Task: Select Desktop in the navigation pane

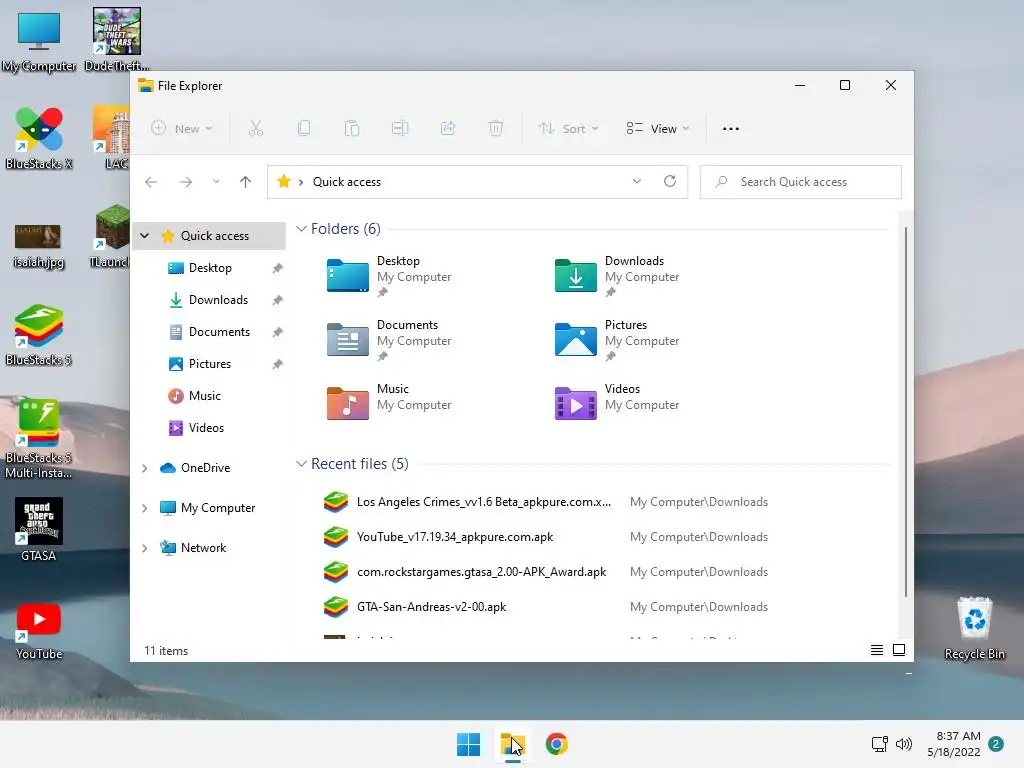Action: coord(209,268)
